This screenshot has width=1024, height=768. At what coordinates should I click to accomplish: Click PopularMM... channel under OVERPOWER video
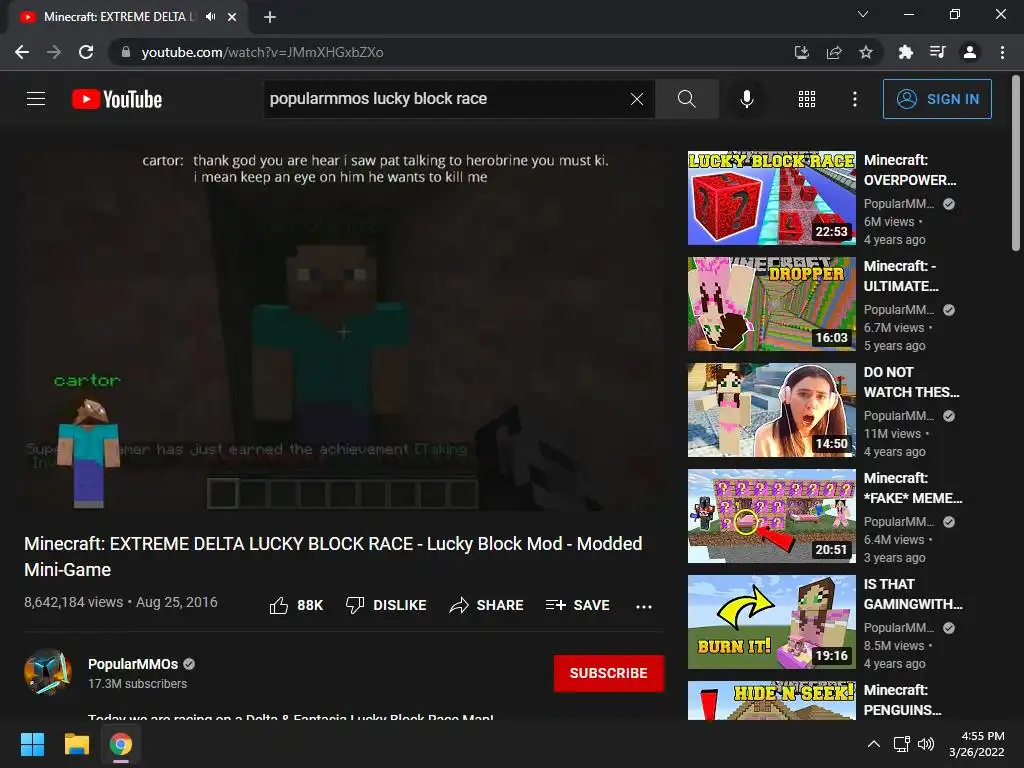899,204
